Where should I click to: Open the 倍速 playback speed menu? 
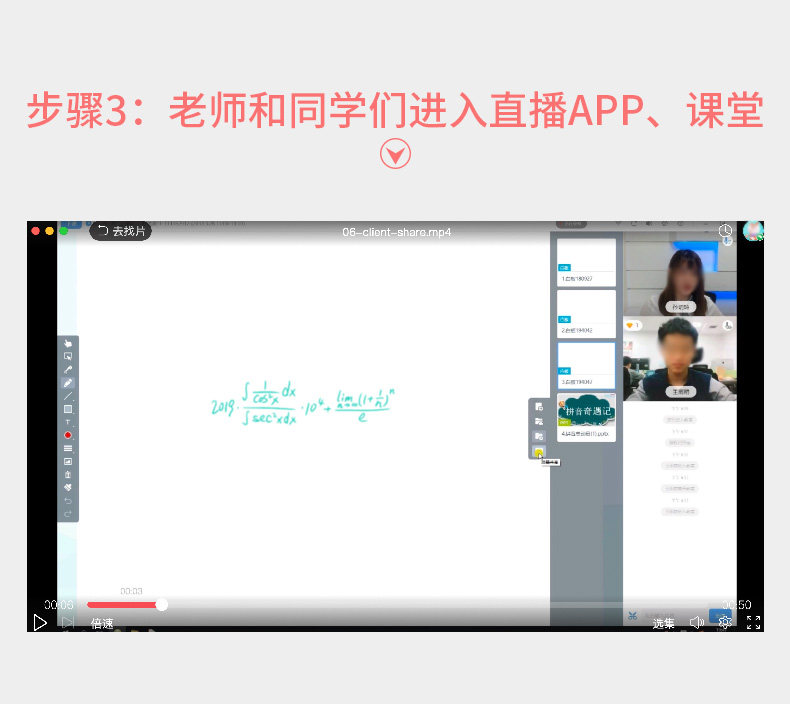pyautogui.click(x=102, y=624)
